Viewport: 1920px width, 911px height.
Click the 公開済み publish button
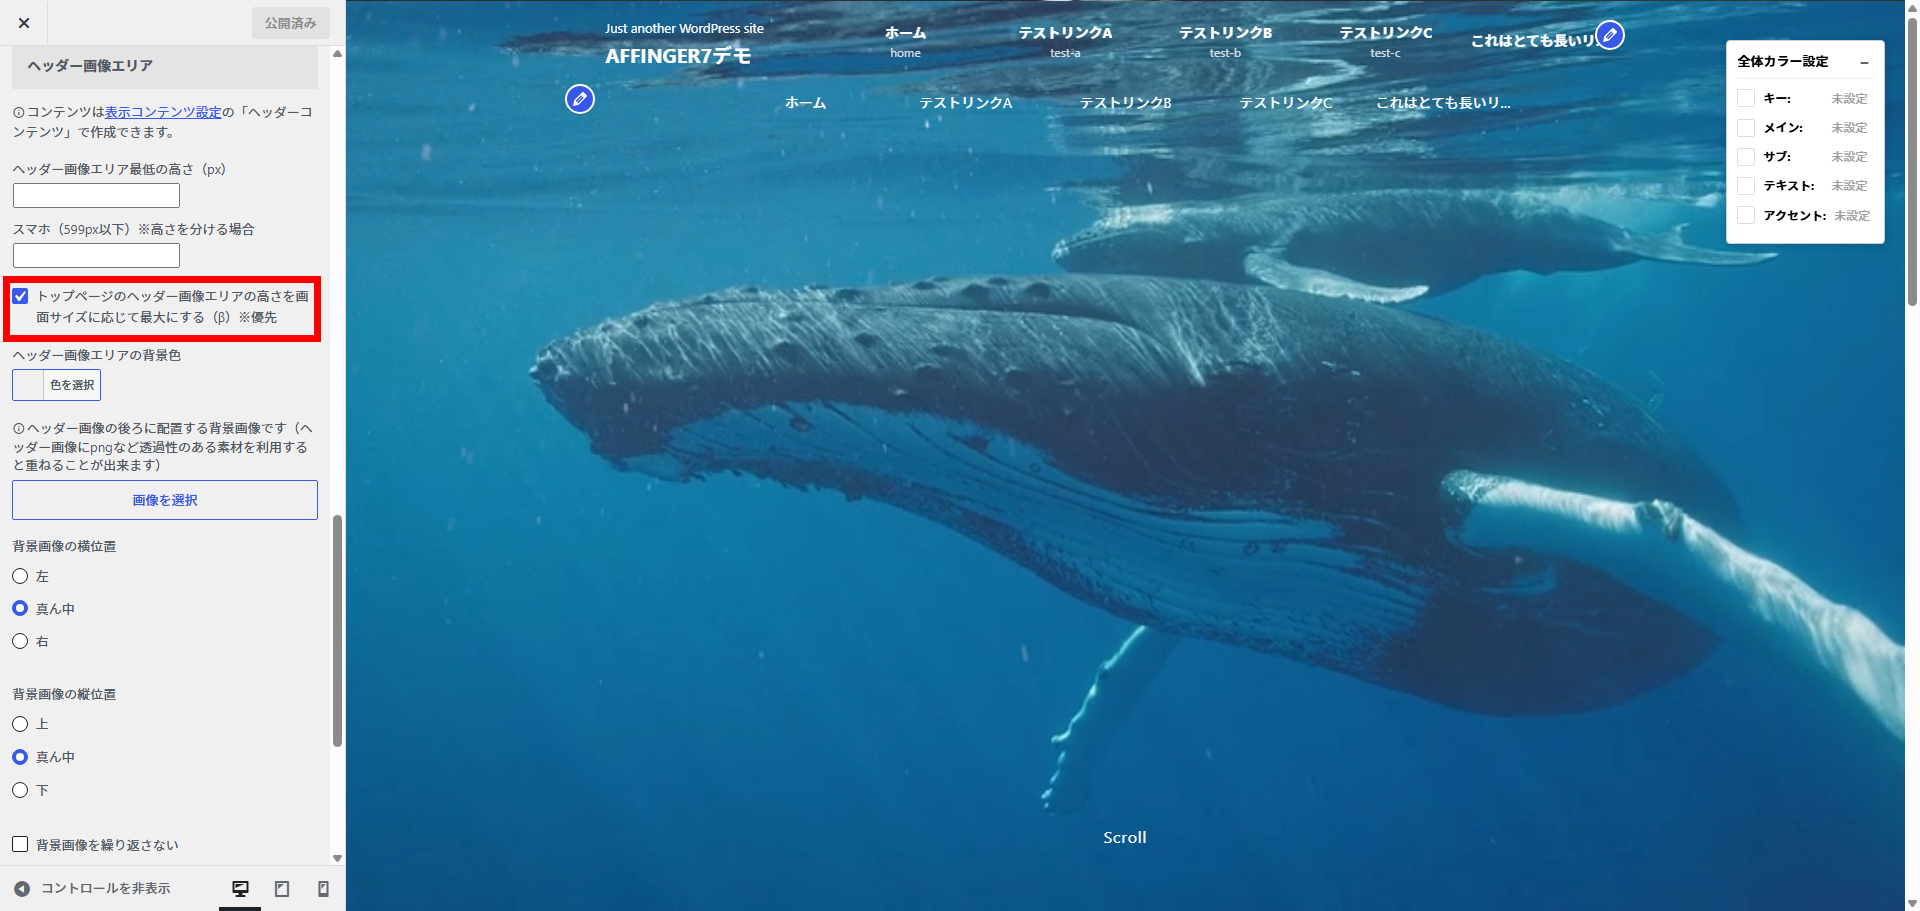[x=290, y=23]
